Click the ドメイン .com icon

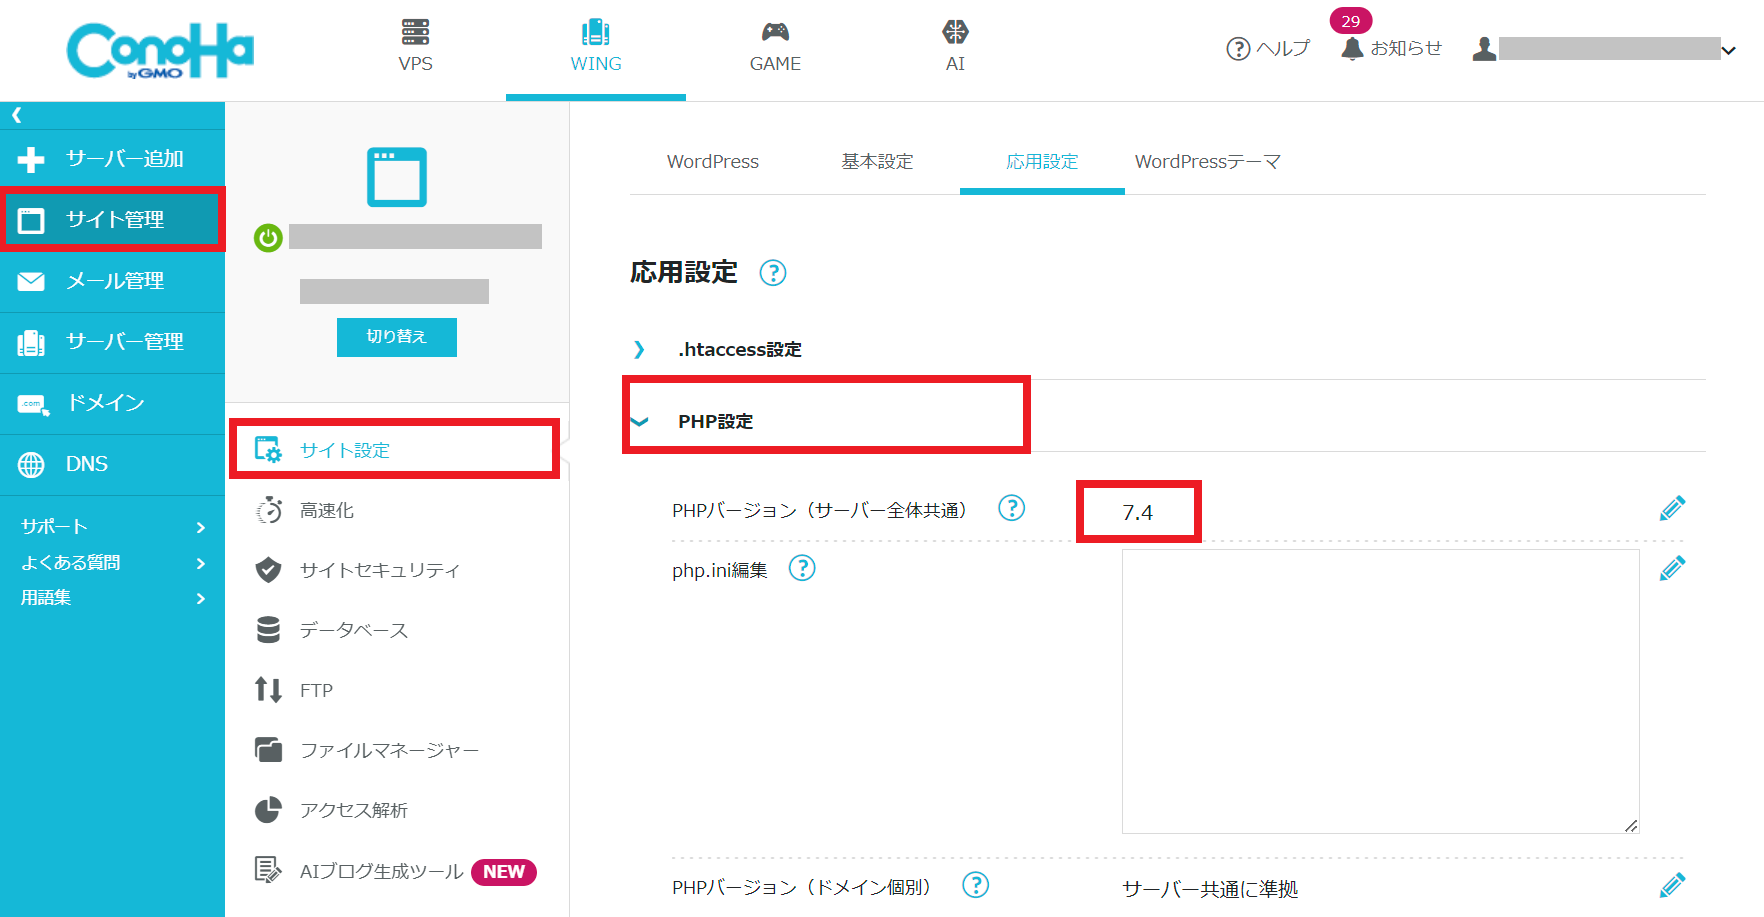tap(33, 405)
